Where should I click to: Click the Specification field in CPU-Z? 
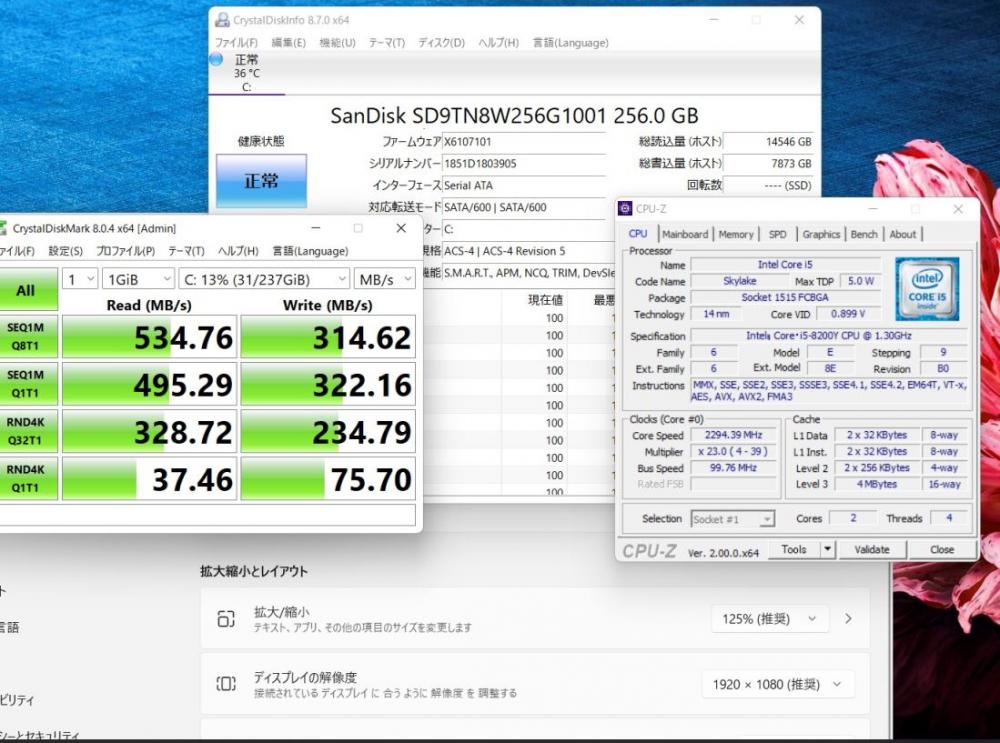pyautogui.click(x=828, y=335)
